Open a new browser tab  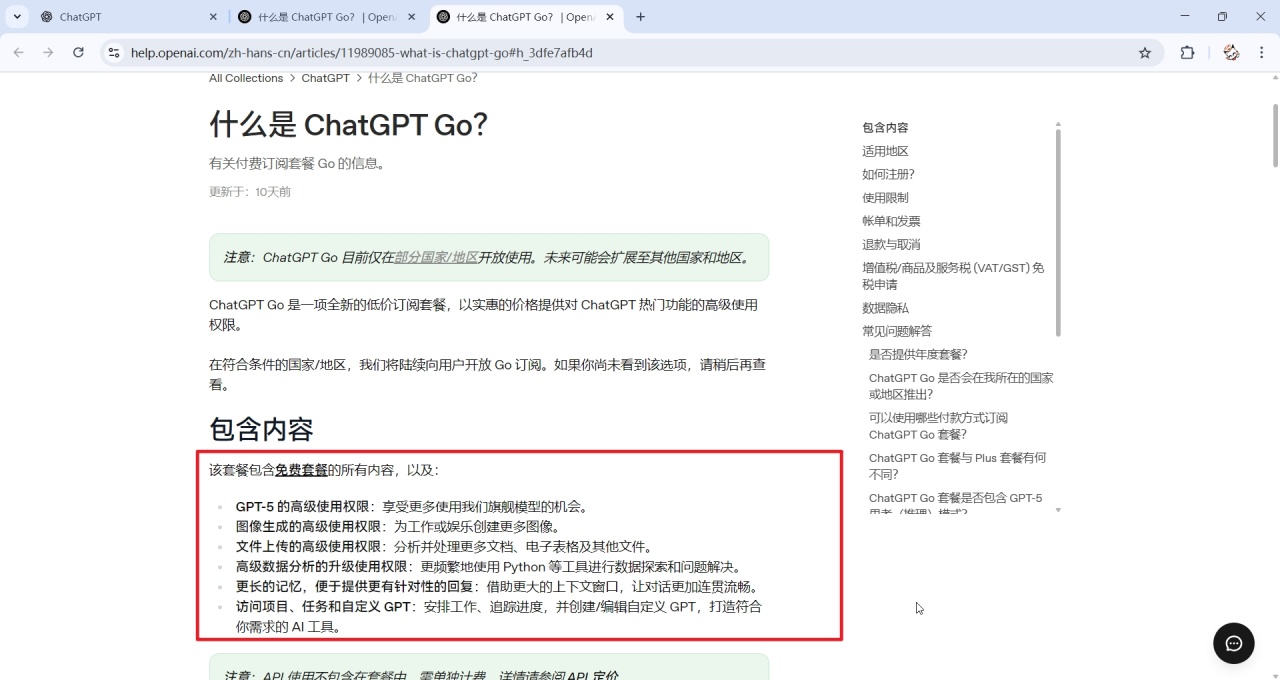(641, 17)
